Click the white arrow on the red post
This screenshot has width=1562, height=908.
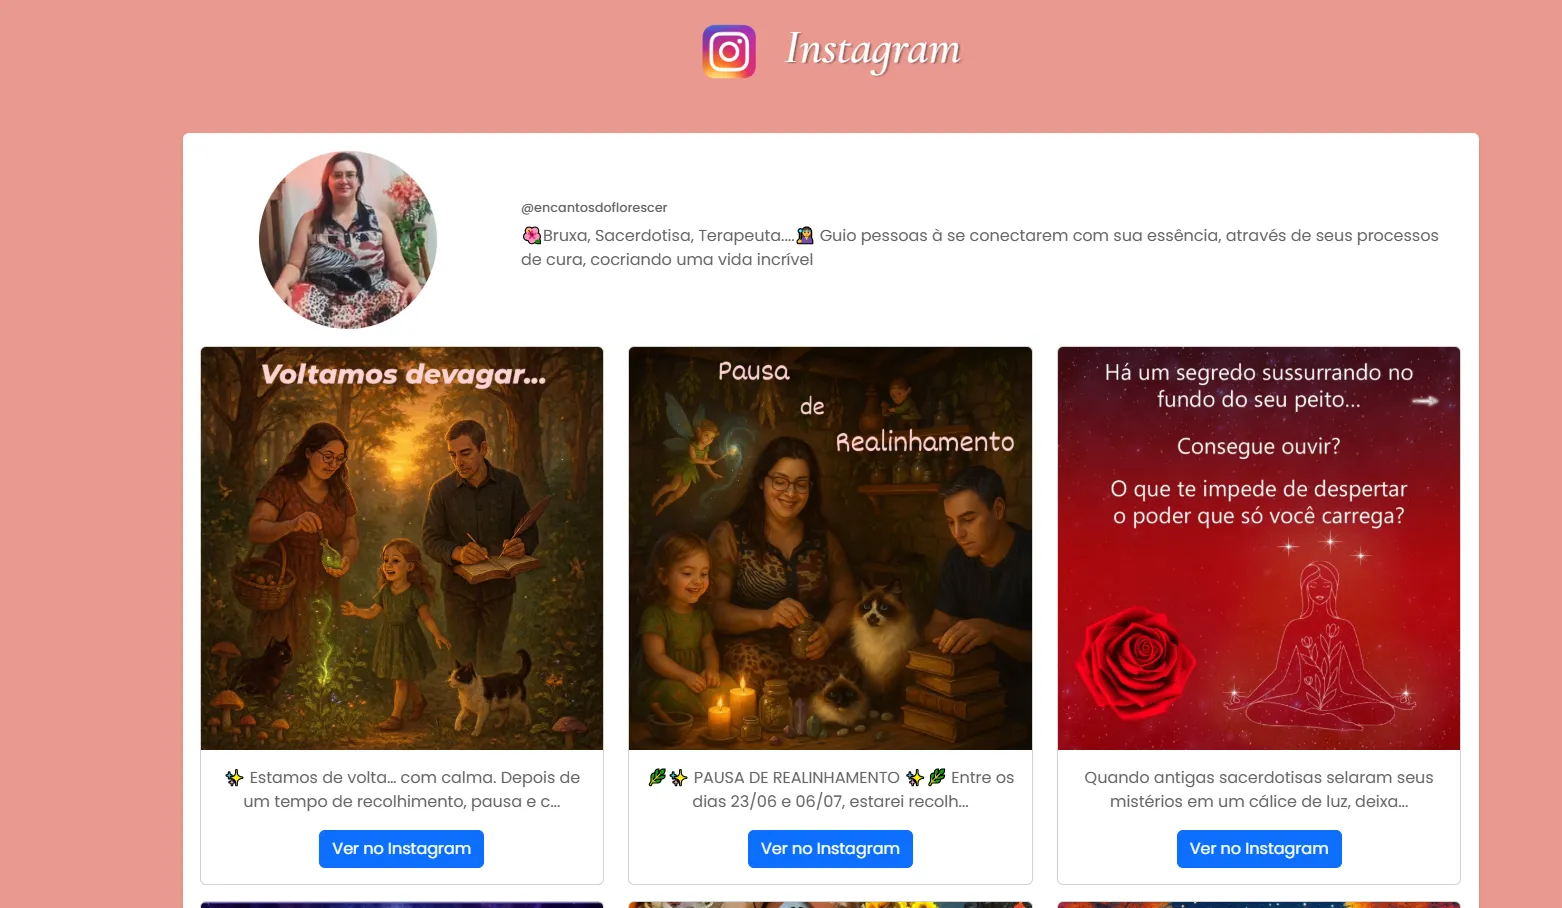[1425, 401]
